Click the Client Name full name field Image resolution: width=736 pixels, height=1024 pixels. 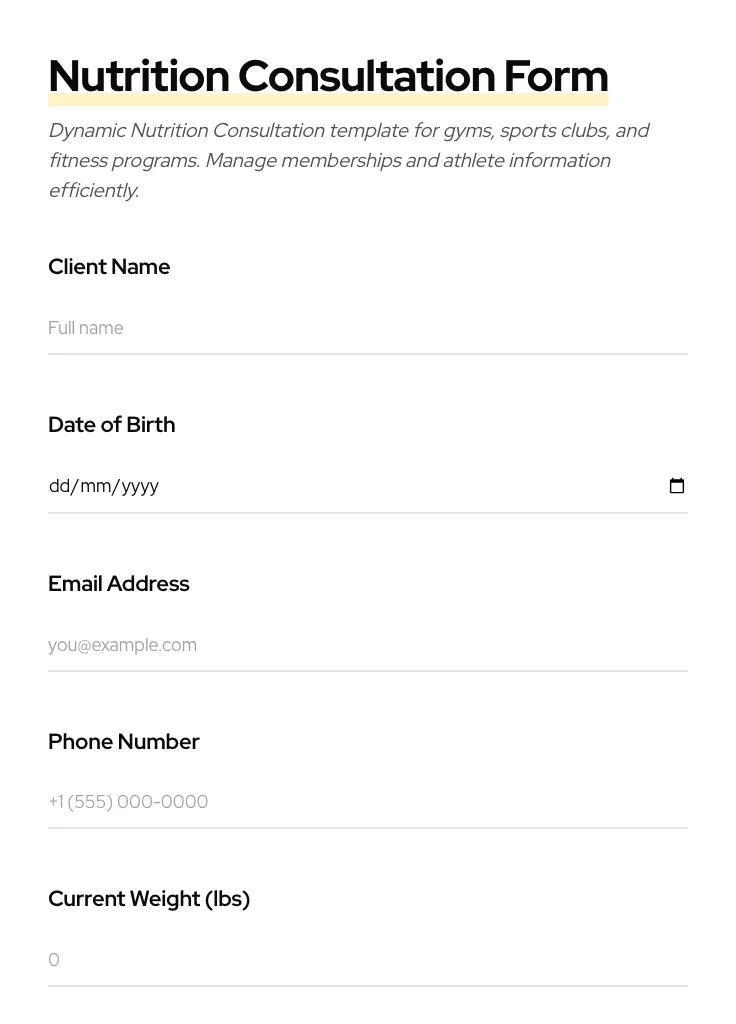(367, 328)
